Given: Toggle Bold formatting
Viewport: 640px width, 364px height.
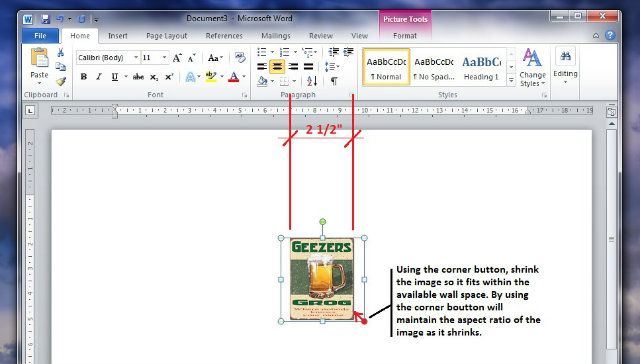Looking at the screenshot, I should click(84, 77).
